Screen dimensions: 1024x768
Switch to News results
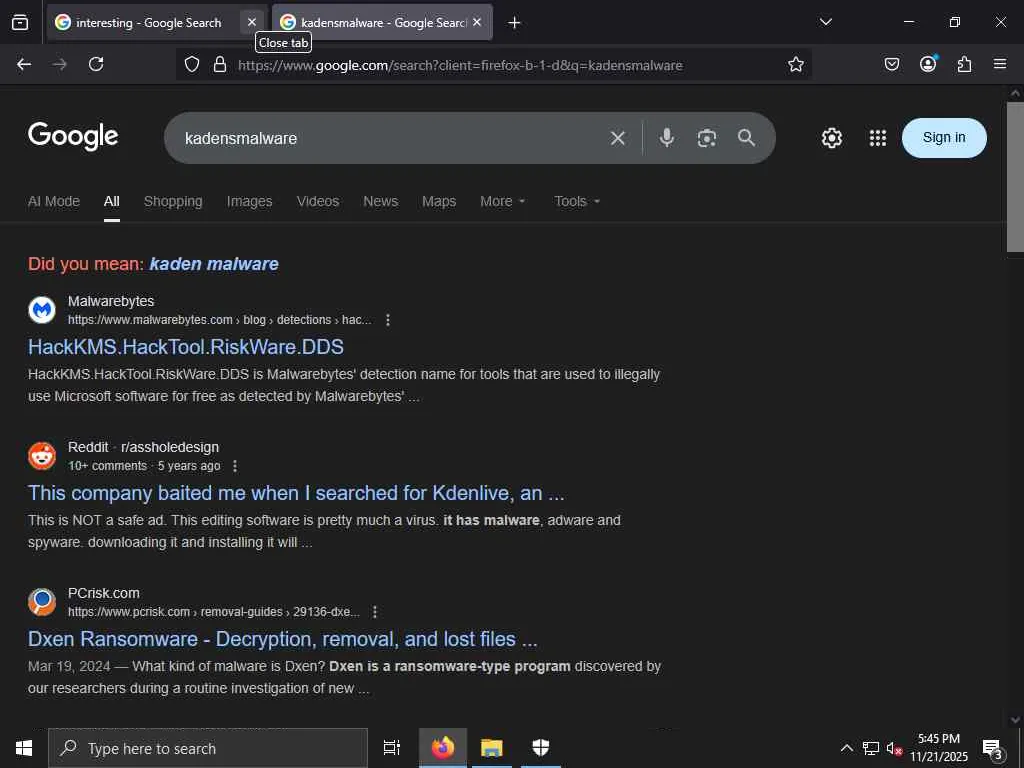380,201
